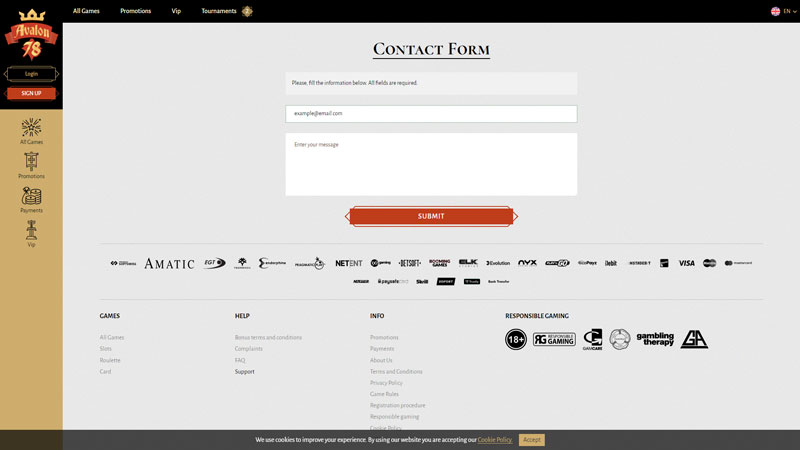Select Tournaments in the top menu
Viewport: 800px width, 450px height.
pos(218,11)
